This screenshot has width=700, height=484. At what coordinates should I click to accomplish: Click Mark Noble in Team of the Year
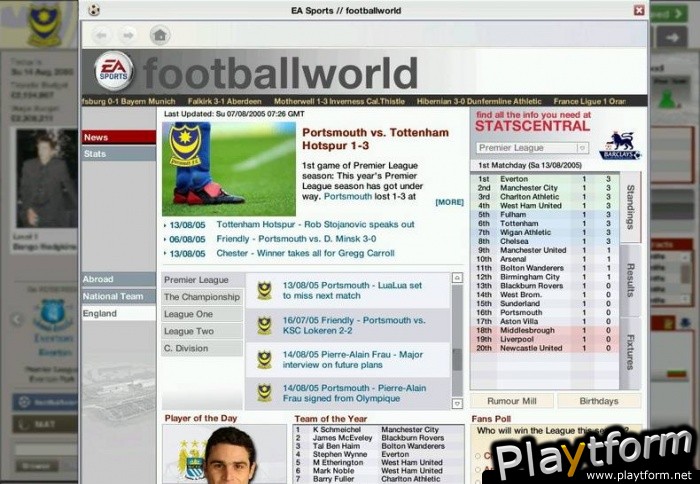pos(333,471)
